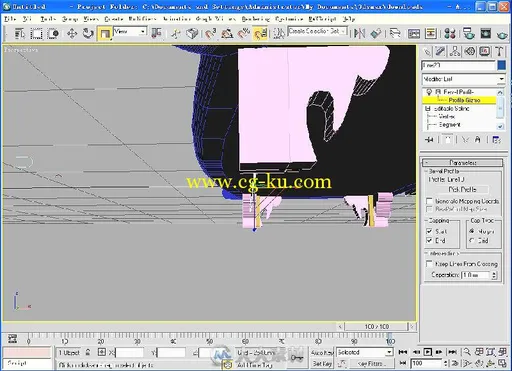This screenshot has width=512, height=371.
Task: Toggle the 3D Snaps icon
Action: pyautogui.click(x=210, y=34)
